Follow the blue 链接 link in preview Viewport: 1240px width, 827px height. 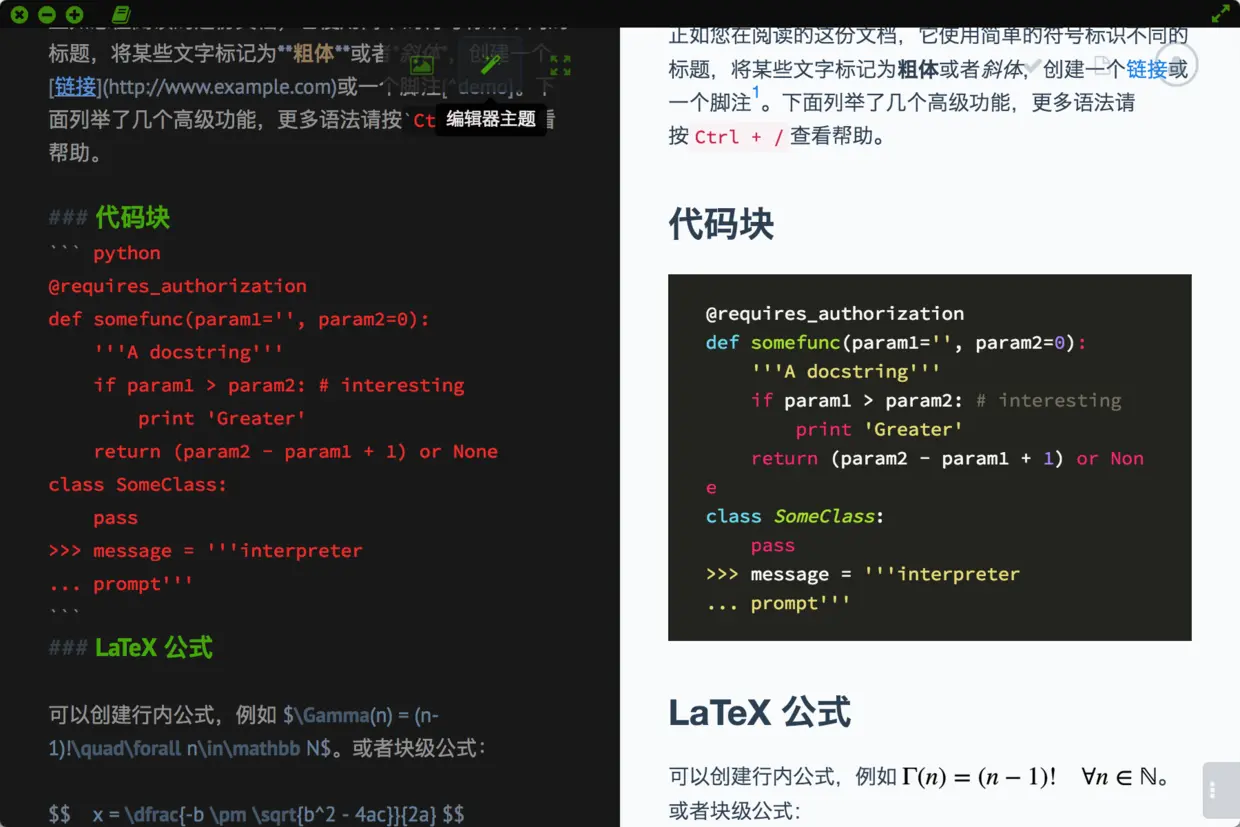pos(1147,69)
